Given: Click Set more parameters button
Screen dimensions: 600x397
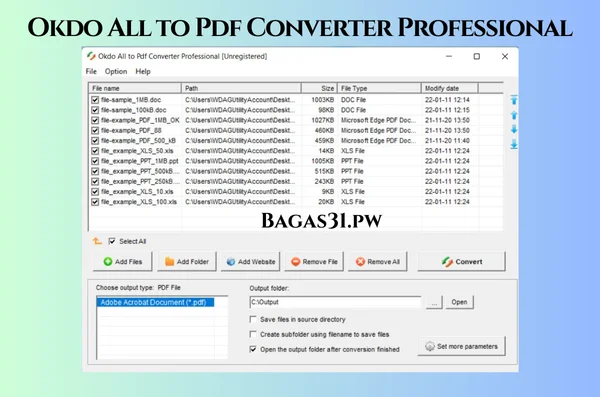Looking at the screenshot, I should click(x=461, y=346).
